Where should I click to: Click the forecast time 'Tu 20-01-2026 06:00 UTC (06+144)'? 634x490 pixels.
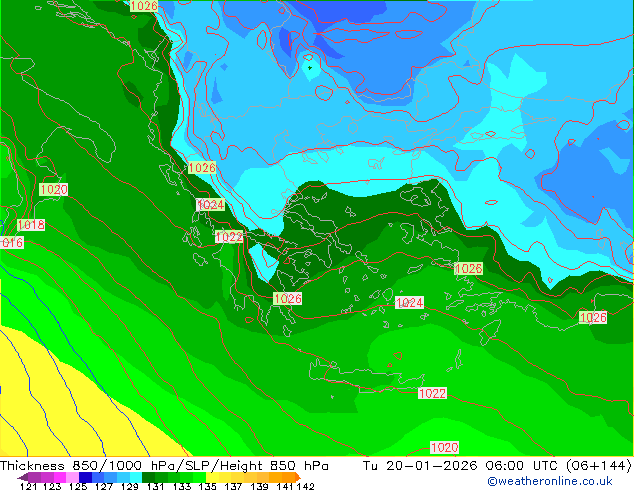pyautogui.click(x=497, y=466)
